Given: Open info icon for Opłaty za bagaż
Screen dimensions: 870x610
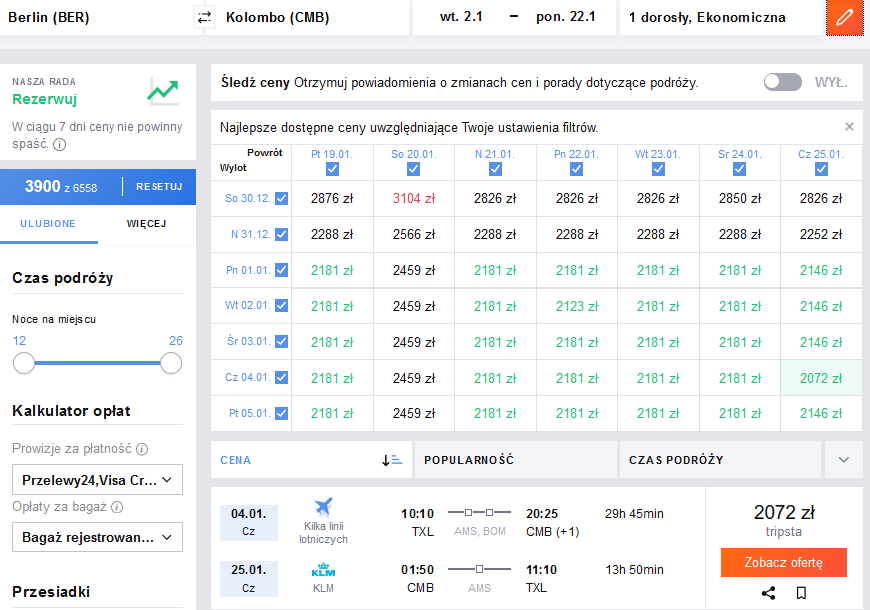Looking at the screenshot, I should coord(117,507).
